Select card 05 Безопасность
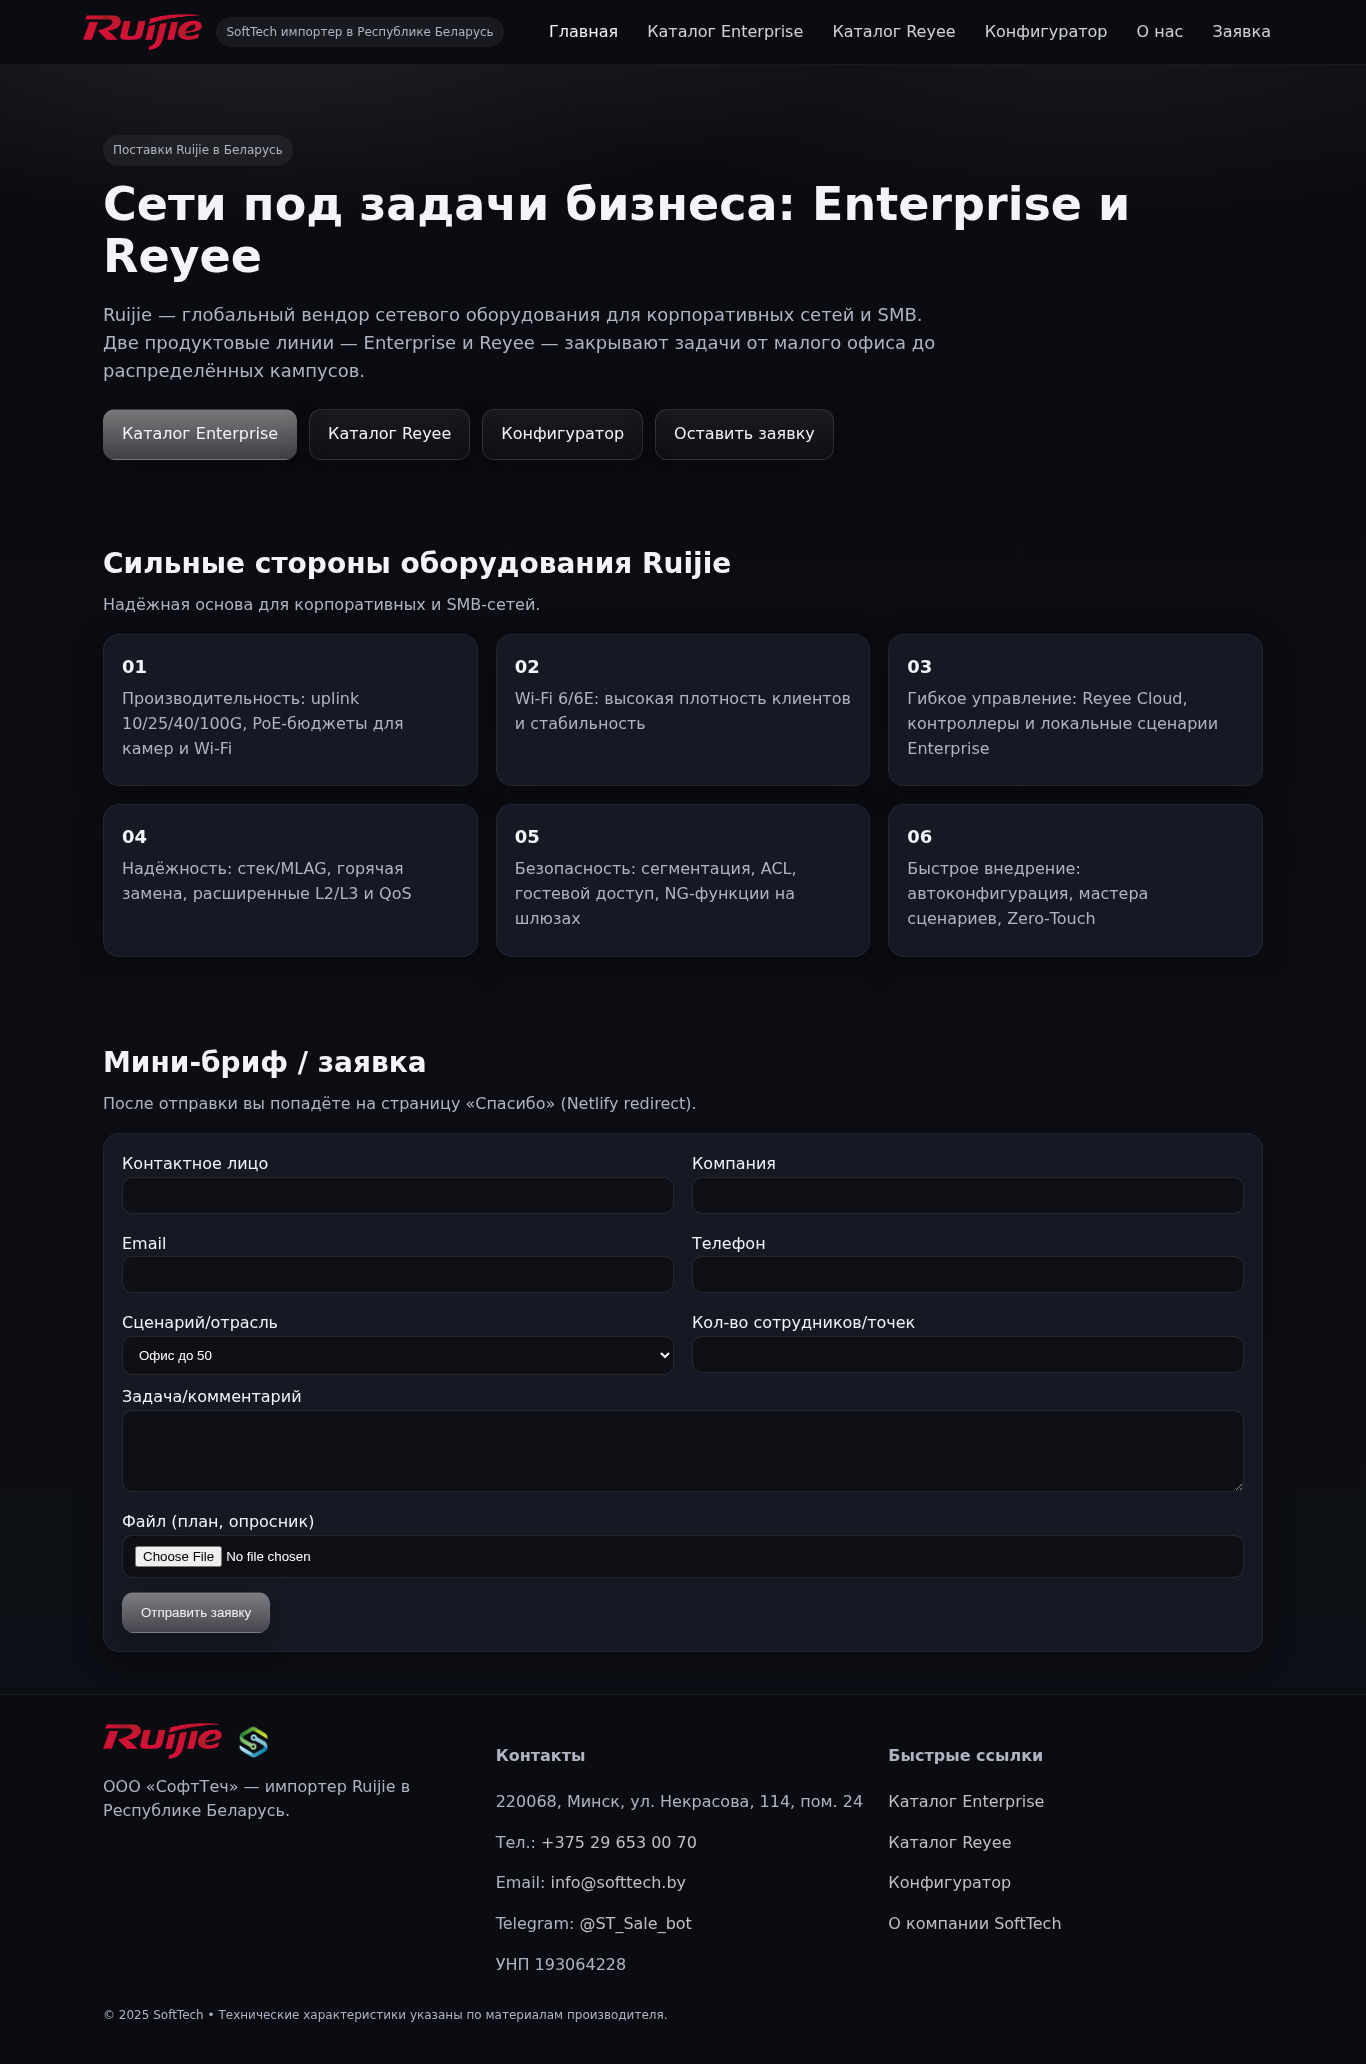 [x=683, y=880]
